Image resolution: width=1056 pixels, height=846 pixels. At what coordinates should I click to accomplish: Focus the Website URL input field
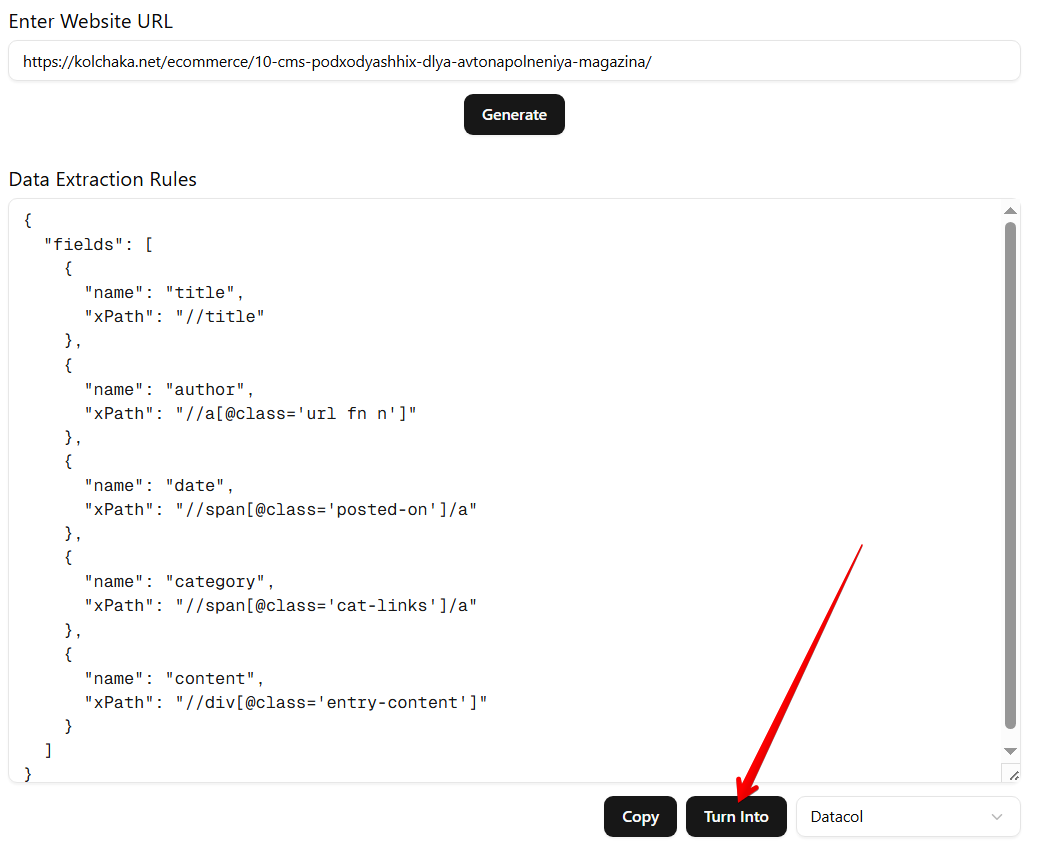tap(514, 61)
